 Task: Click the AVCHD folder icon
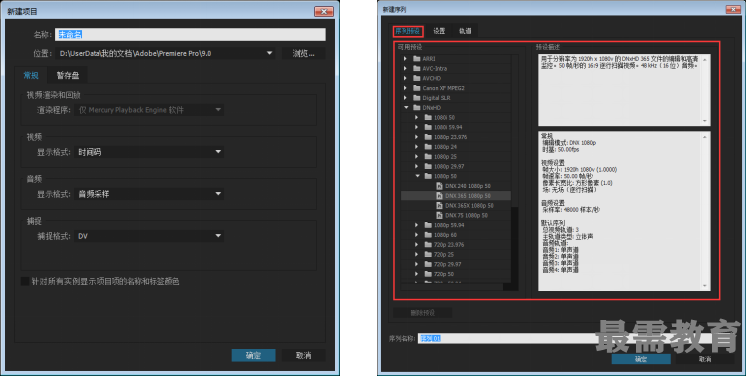[416, 78]
